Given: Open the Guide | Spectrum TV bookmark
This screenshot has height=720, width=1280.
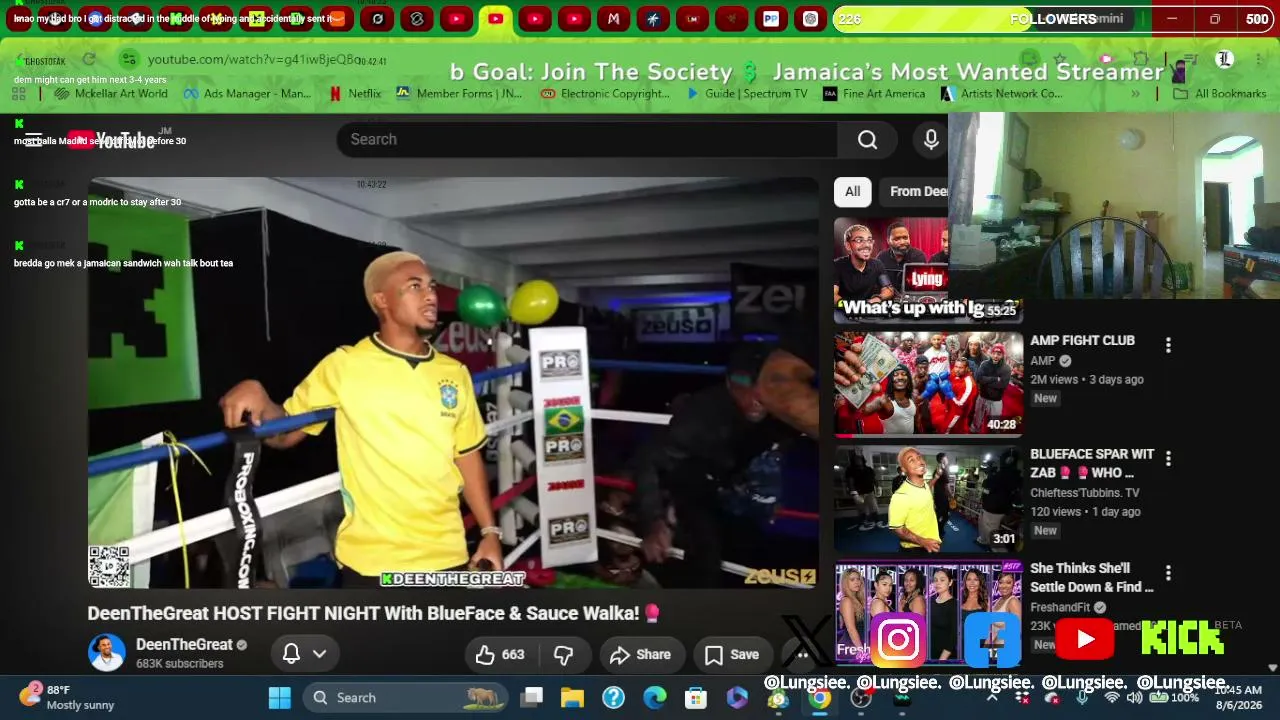Looking at the screenshot, I should (747, 94).
